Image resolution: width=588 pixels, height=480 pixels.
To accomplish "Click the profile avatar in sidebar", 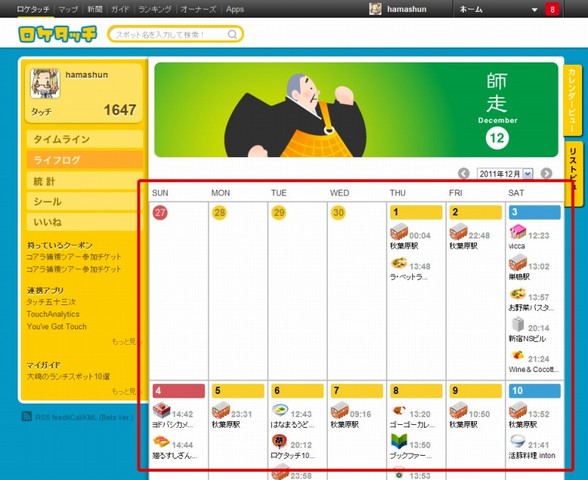I will pyautogui.click(x=45, y=84).
